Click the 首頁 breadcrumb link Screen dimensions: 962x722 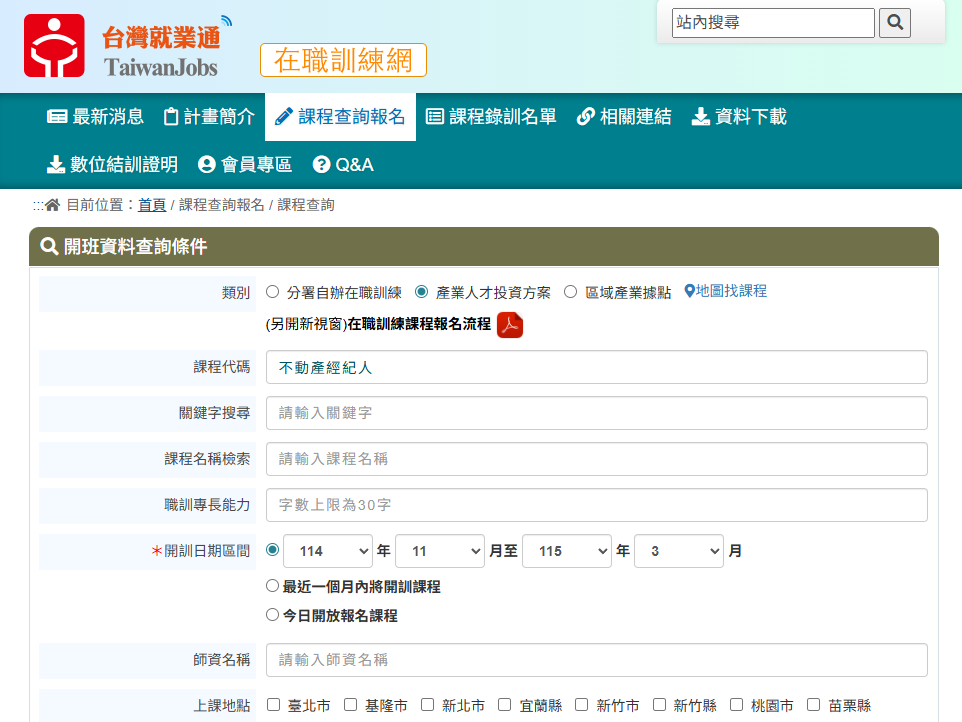(152, 205)
